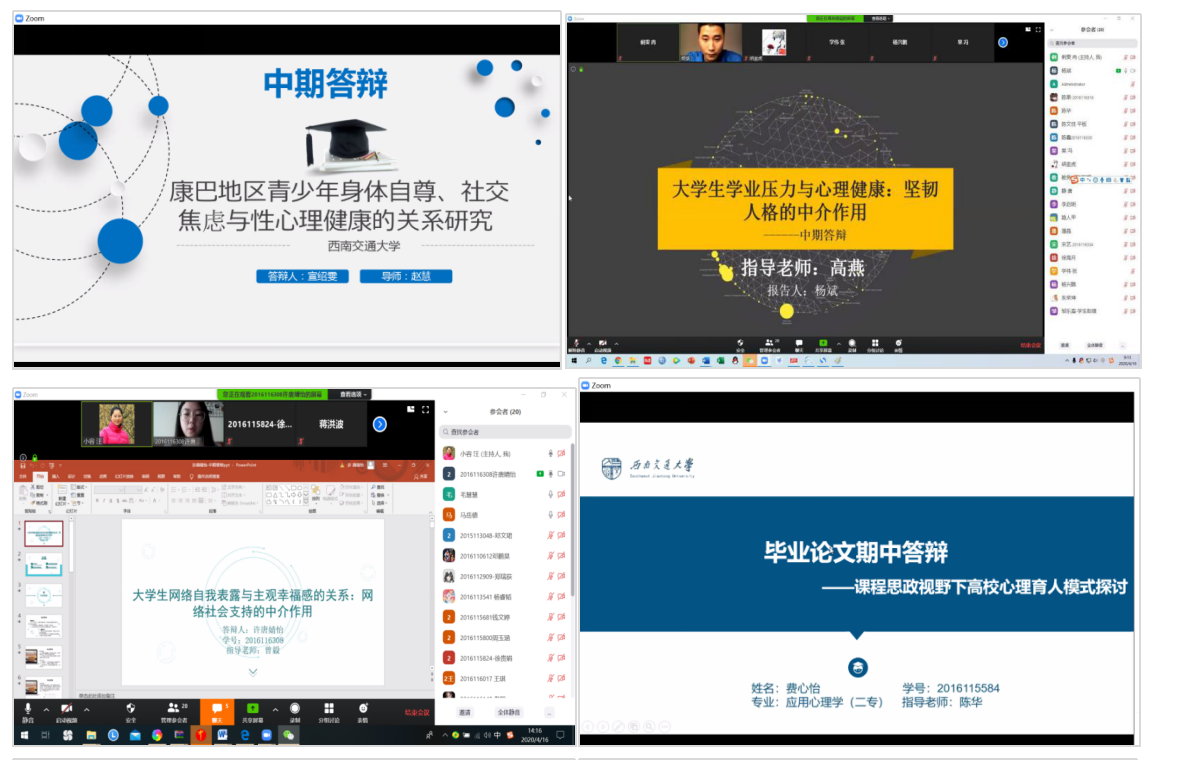Expand arrow next to 共享屏幕 in 许唐婧怡's meeting
The height and width of the screenshot is (760, 1182).
click(275, 709)
